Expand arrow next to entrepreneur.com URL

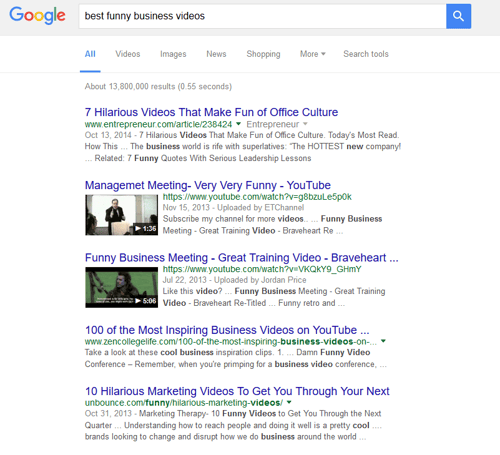coord(238,124)
